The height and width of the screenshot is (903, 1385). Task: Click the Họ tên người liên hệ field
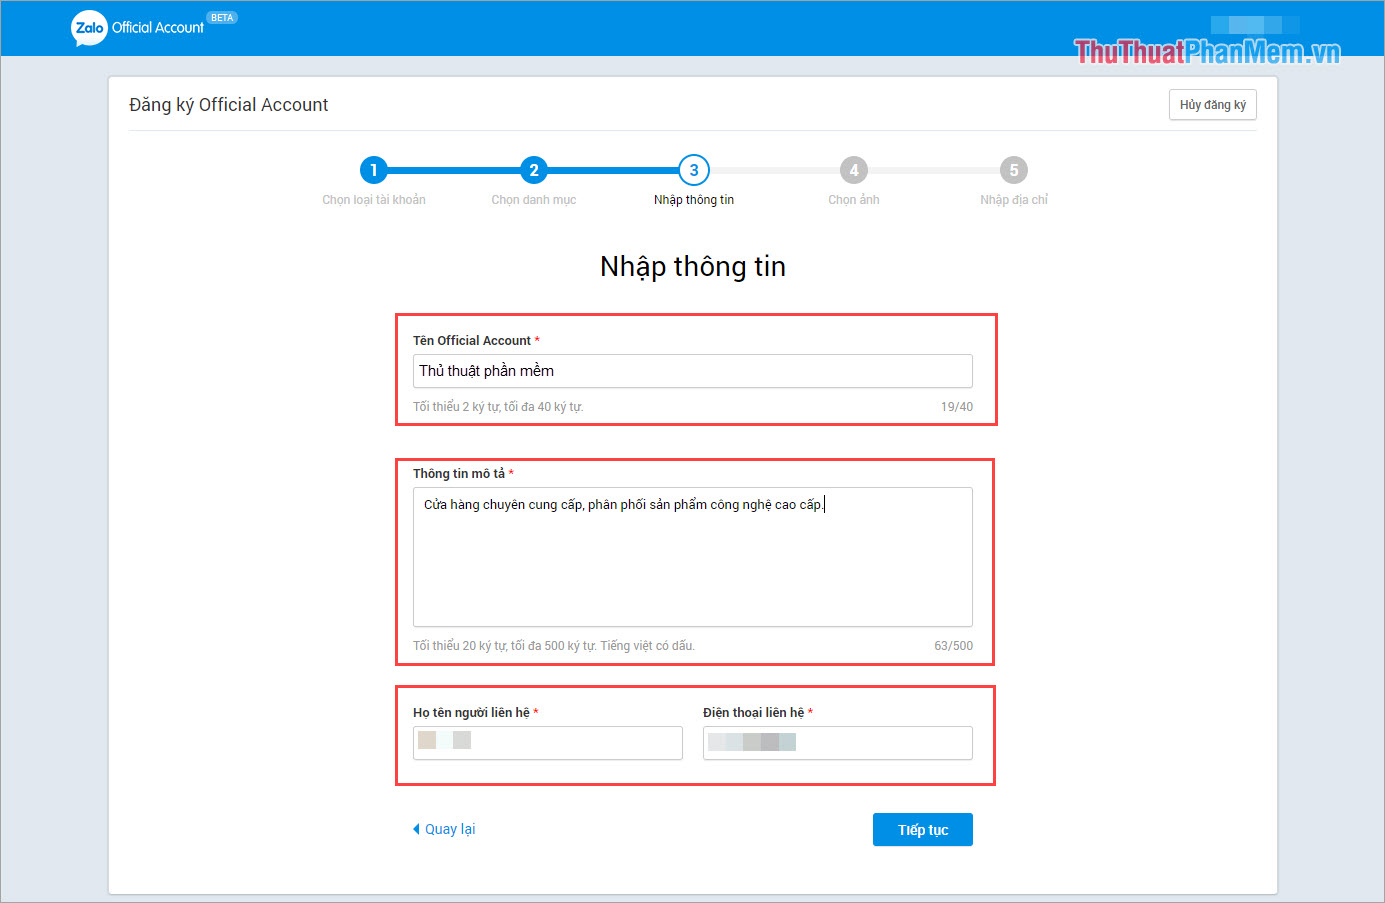coord(547,742)
